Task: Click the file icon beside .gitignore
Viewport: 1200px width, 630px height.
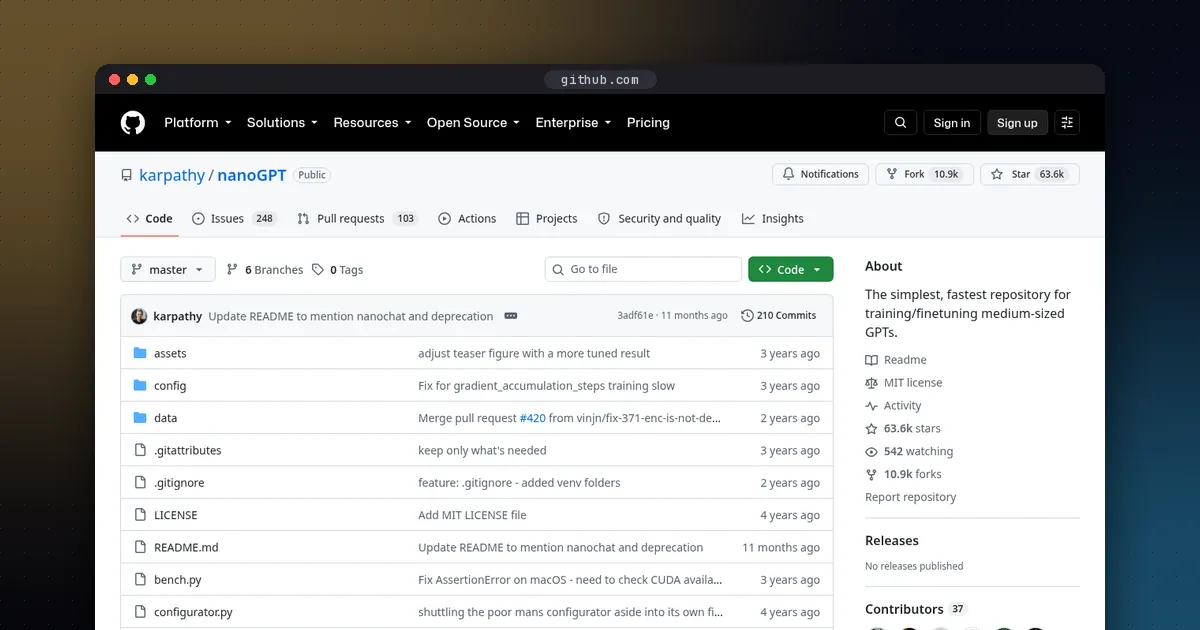Action: (x=140, y=483)
